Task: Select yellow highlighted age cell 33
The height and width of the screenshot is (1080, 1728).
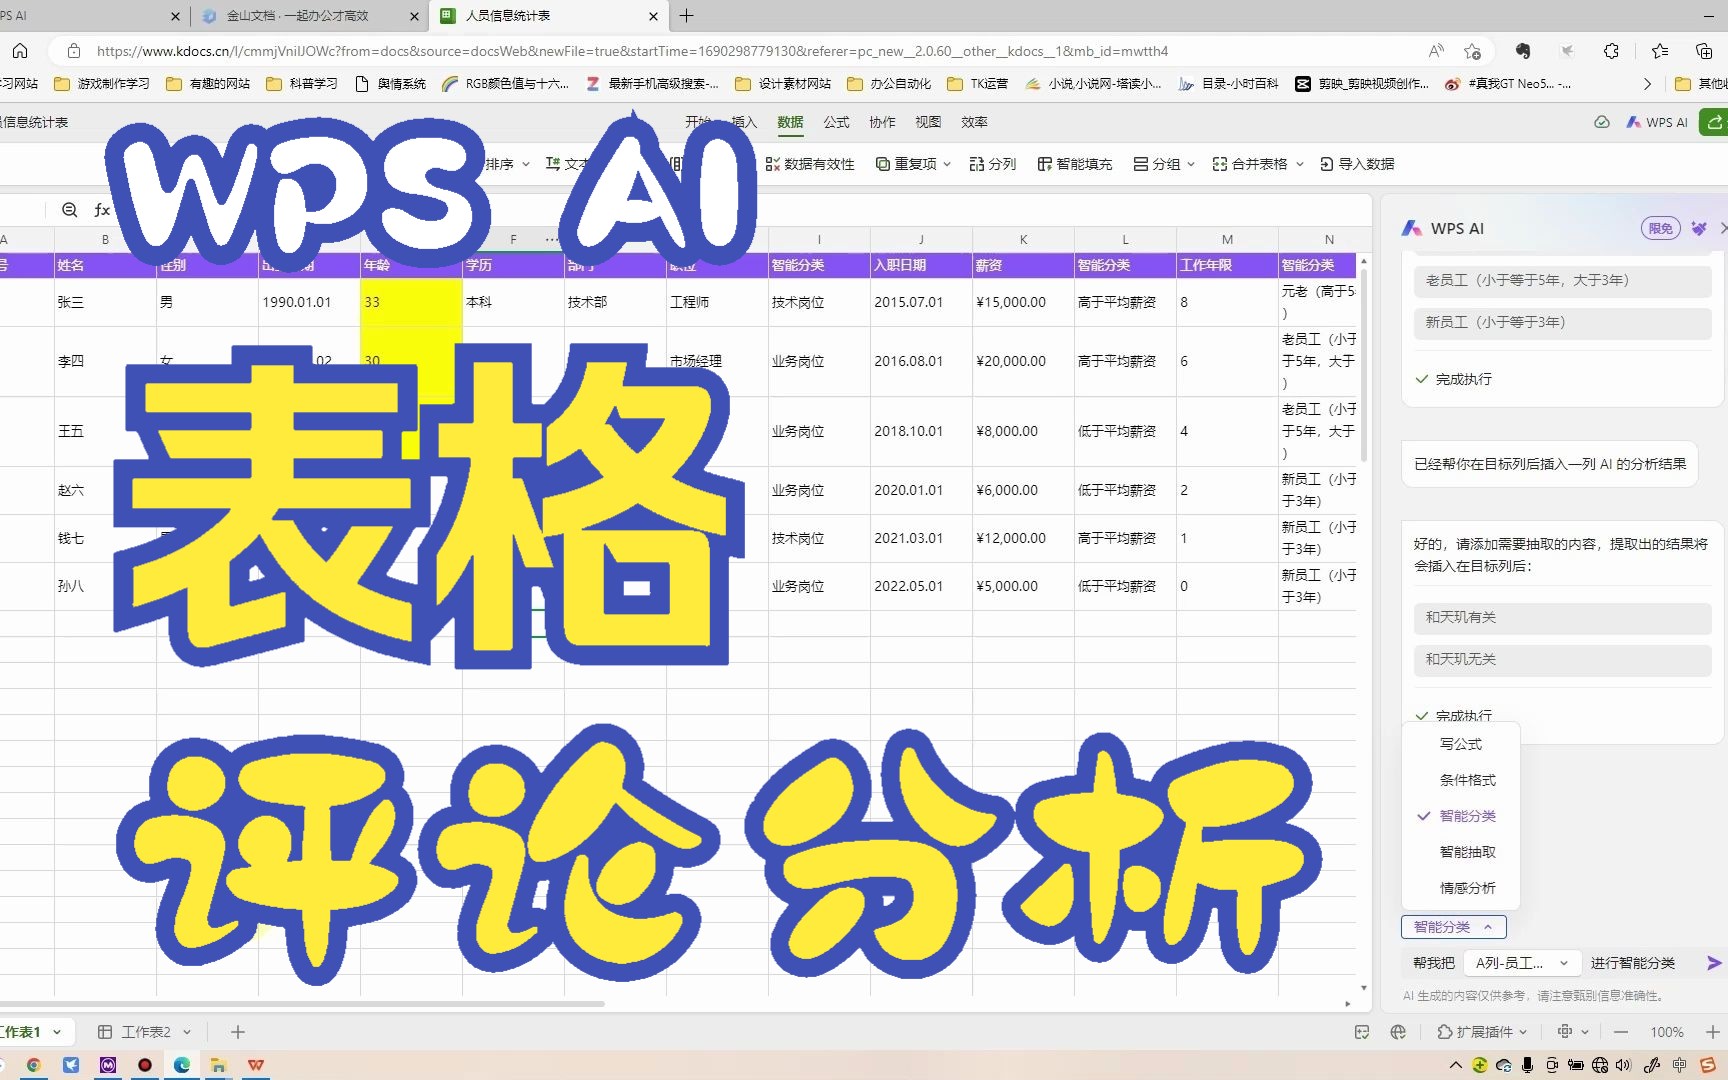Action: point(411,302)
